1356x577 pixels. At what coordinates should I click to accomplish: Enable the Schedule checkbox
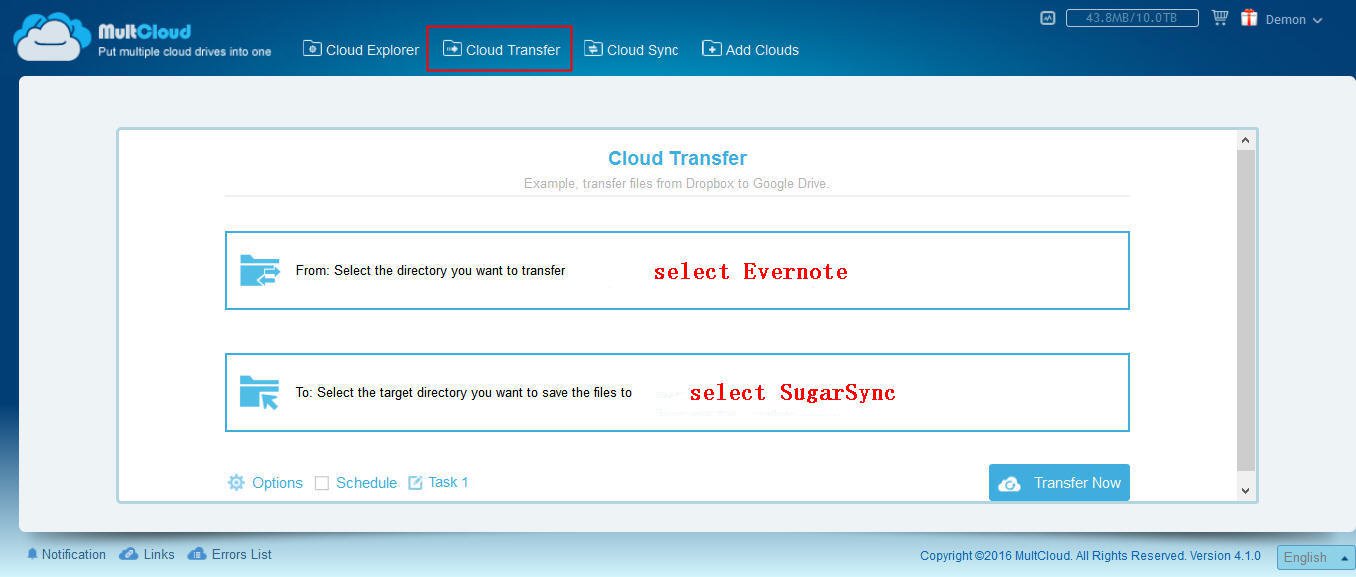322,483
